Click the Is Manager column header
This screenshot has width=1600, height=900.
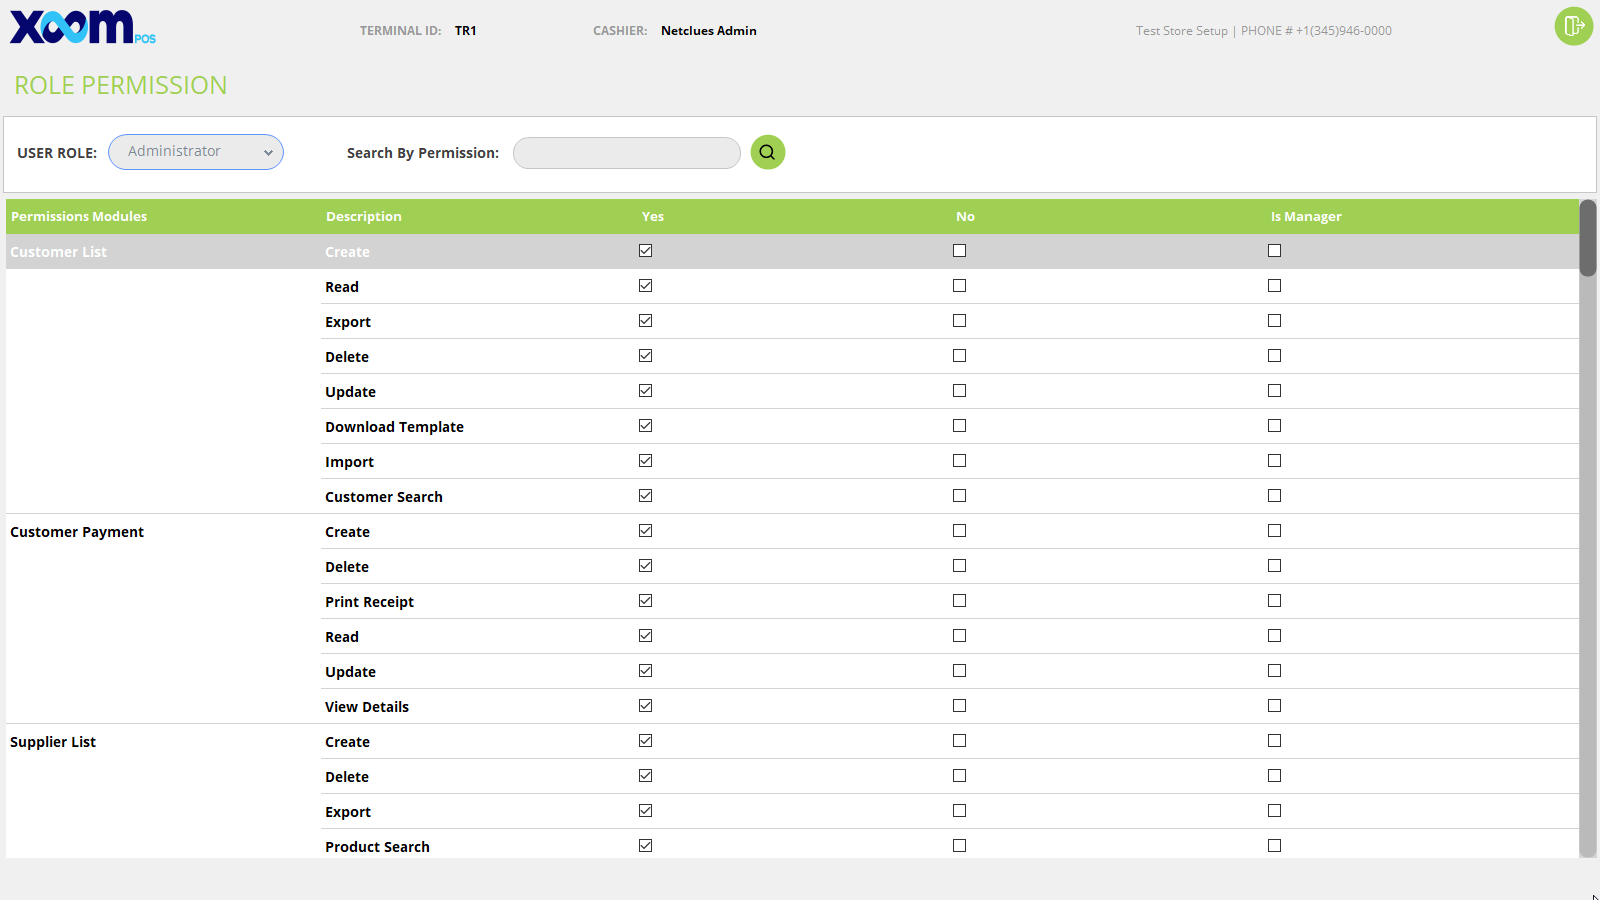point(1306,216)
